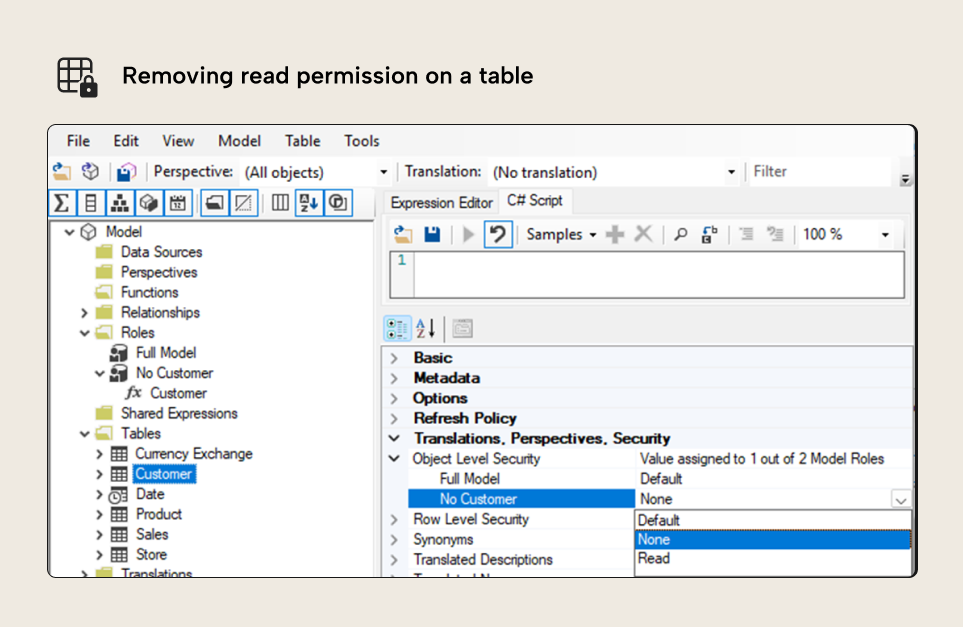Undo changes with the undo arrow icon

coord(499,233)
